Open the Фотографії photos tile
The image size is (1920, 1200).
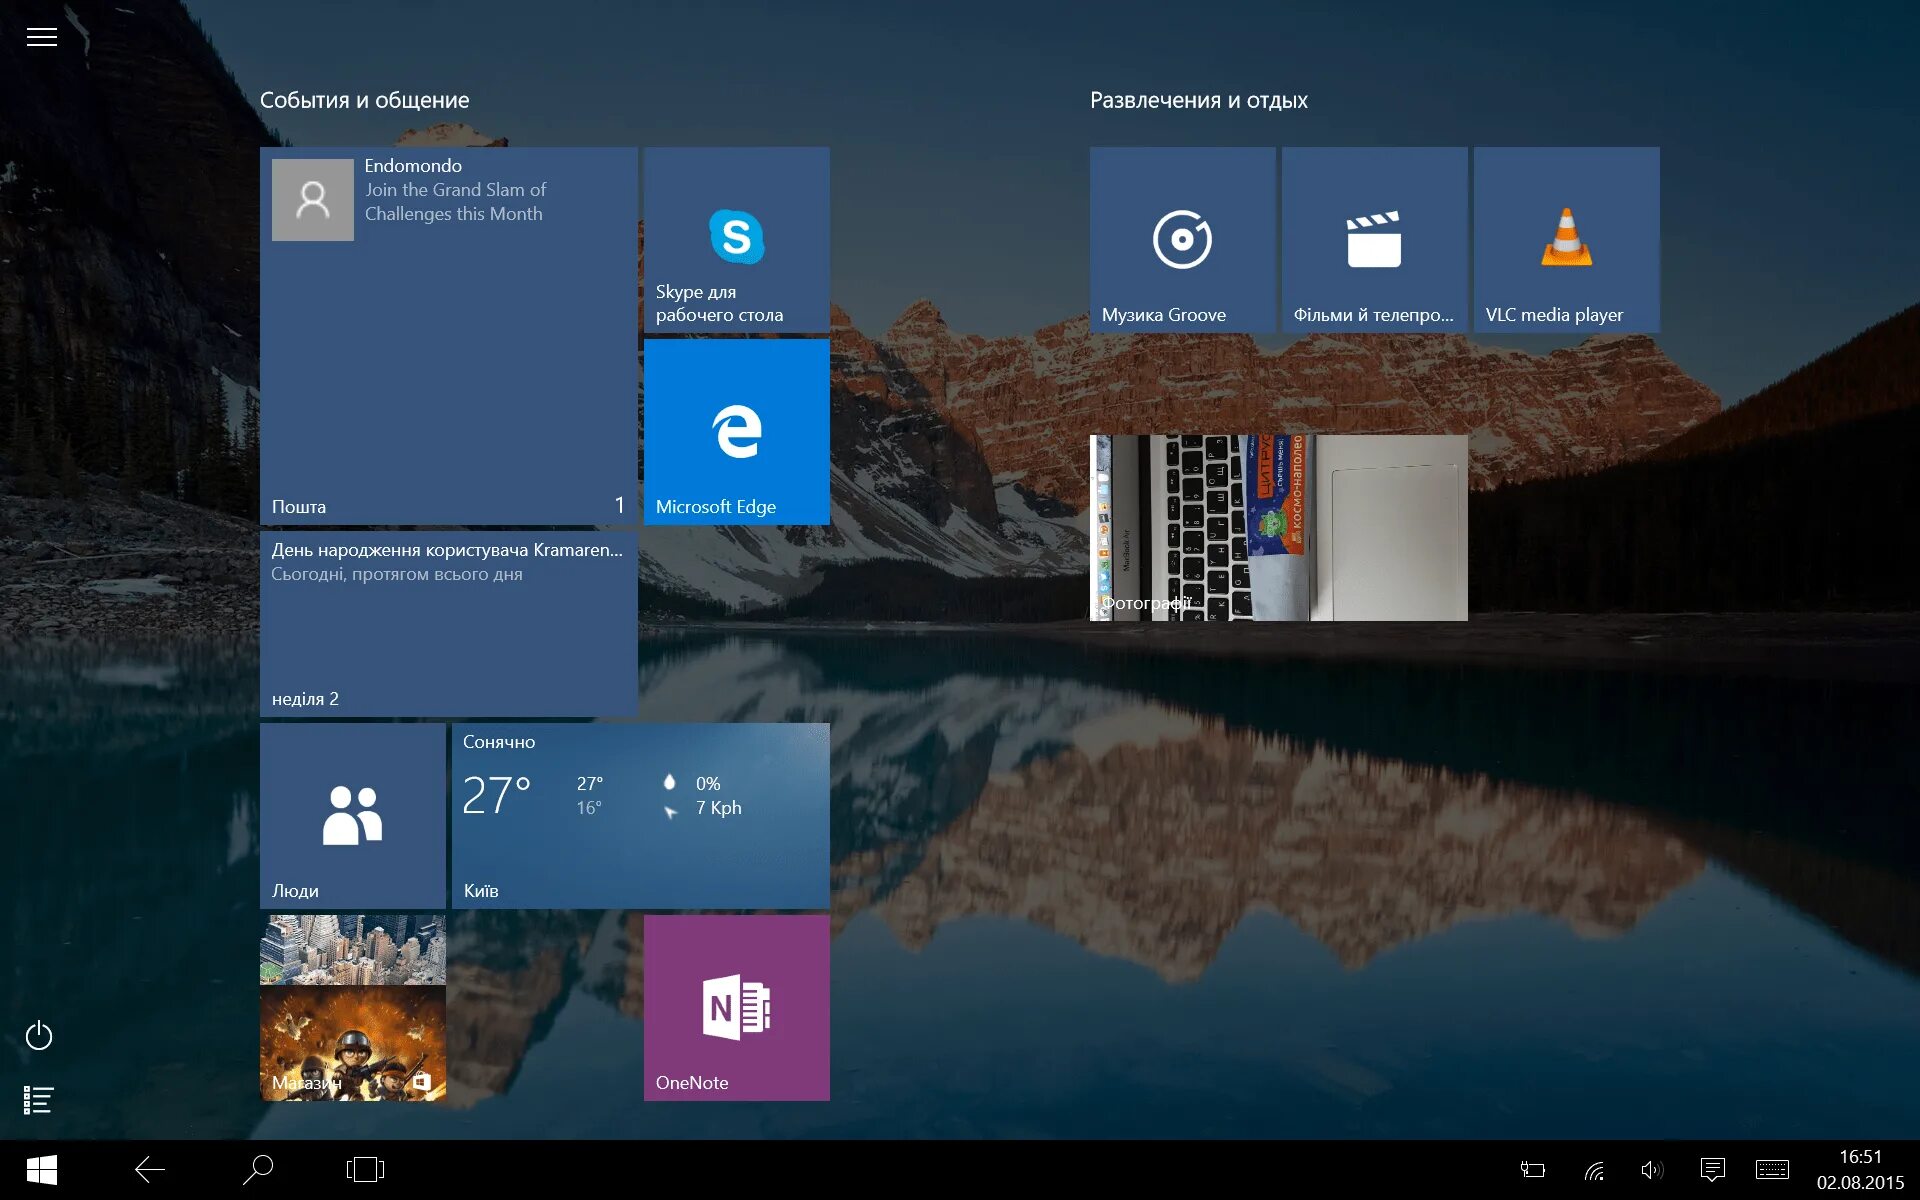1278,528
